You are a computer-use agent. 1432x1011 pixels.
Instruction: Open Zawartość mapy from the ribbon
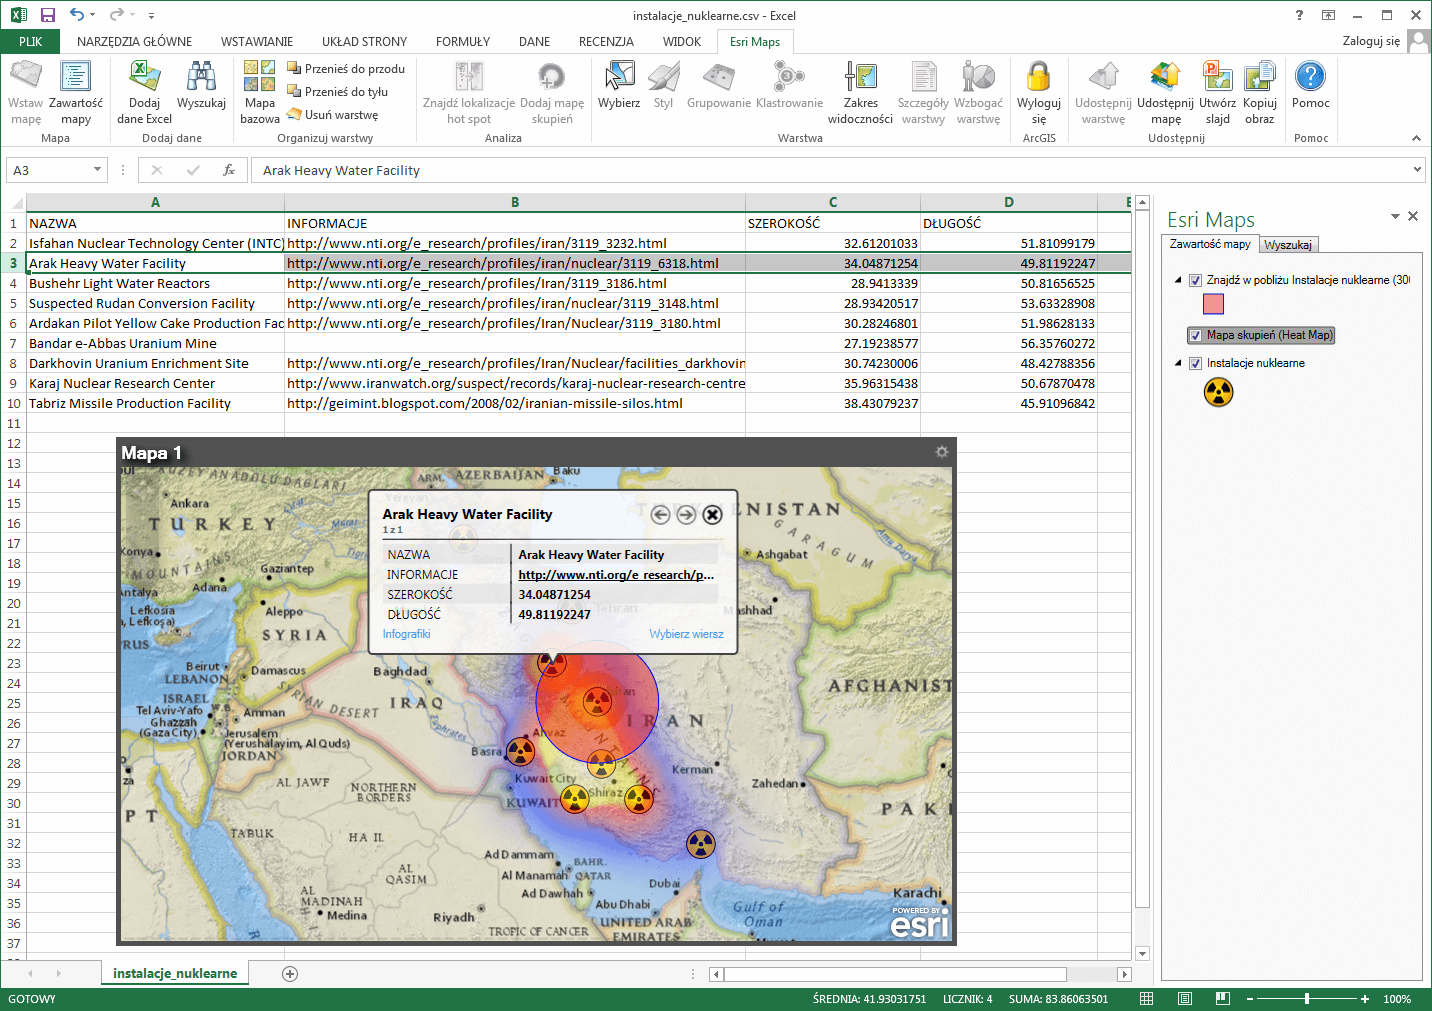pos(76,92)
